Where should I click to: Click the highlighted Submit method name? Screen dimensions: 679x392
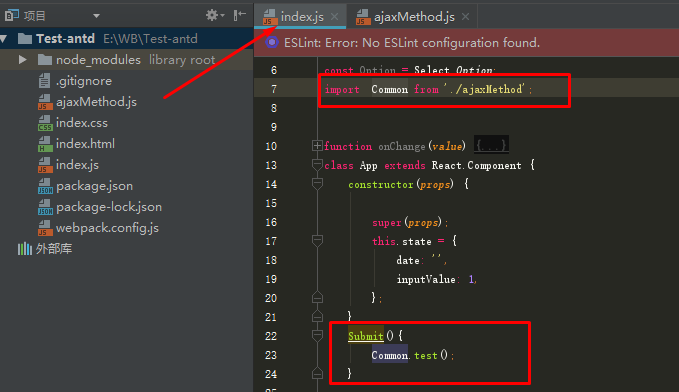pos(366,336)
